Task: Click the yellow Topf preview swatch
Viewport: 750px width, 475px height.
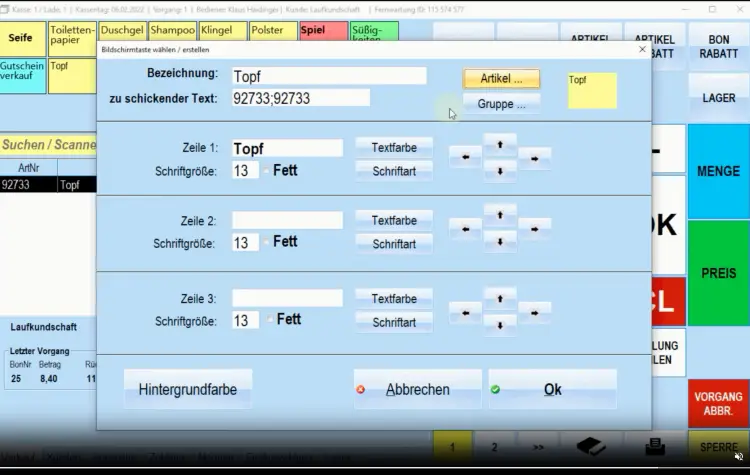Action: (592, 90)
